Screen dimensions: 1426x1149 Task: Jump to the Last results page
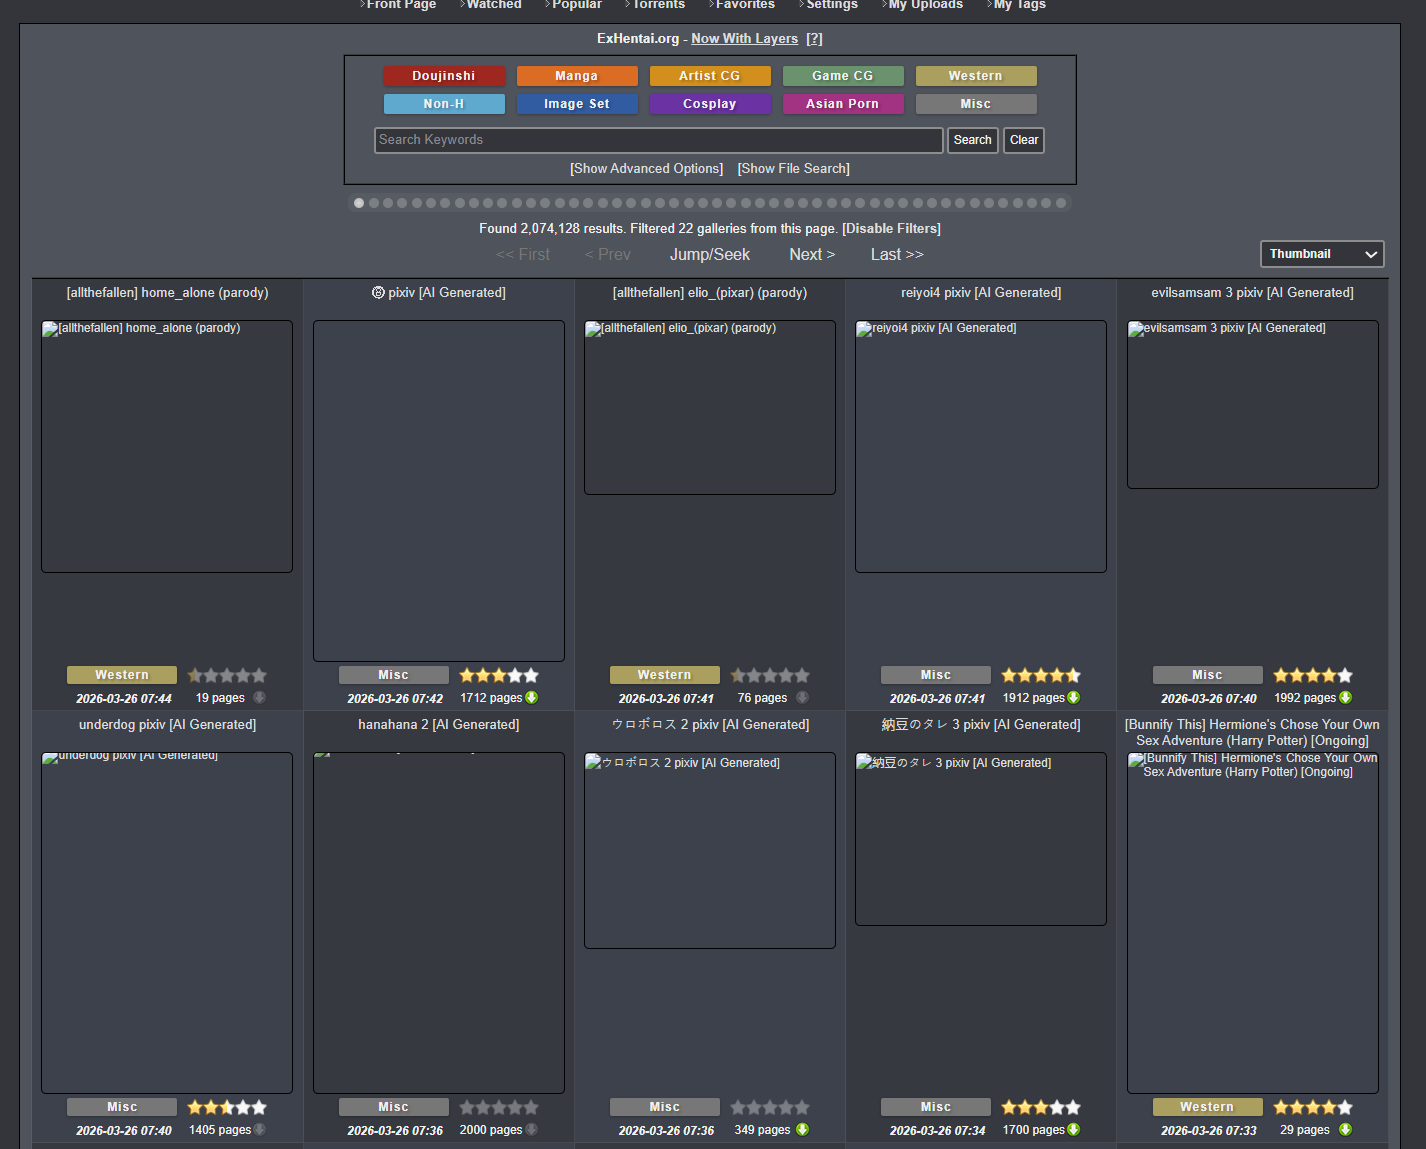coord(897,255)
